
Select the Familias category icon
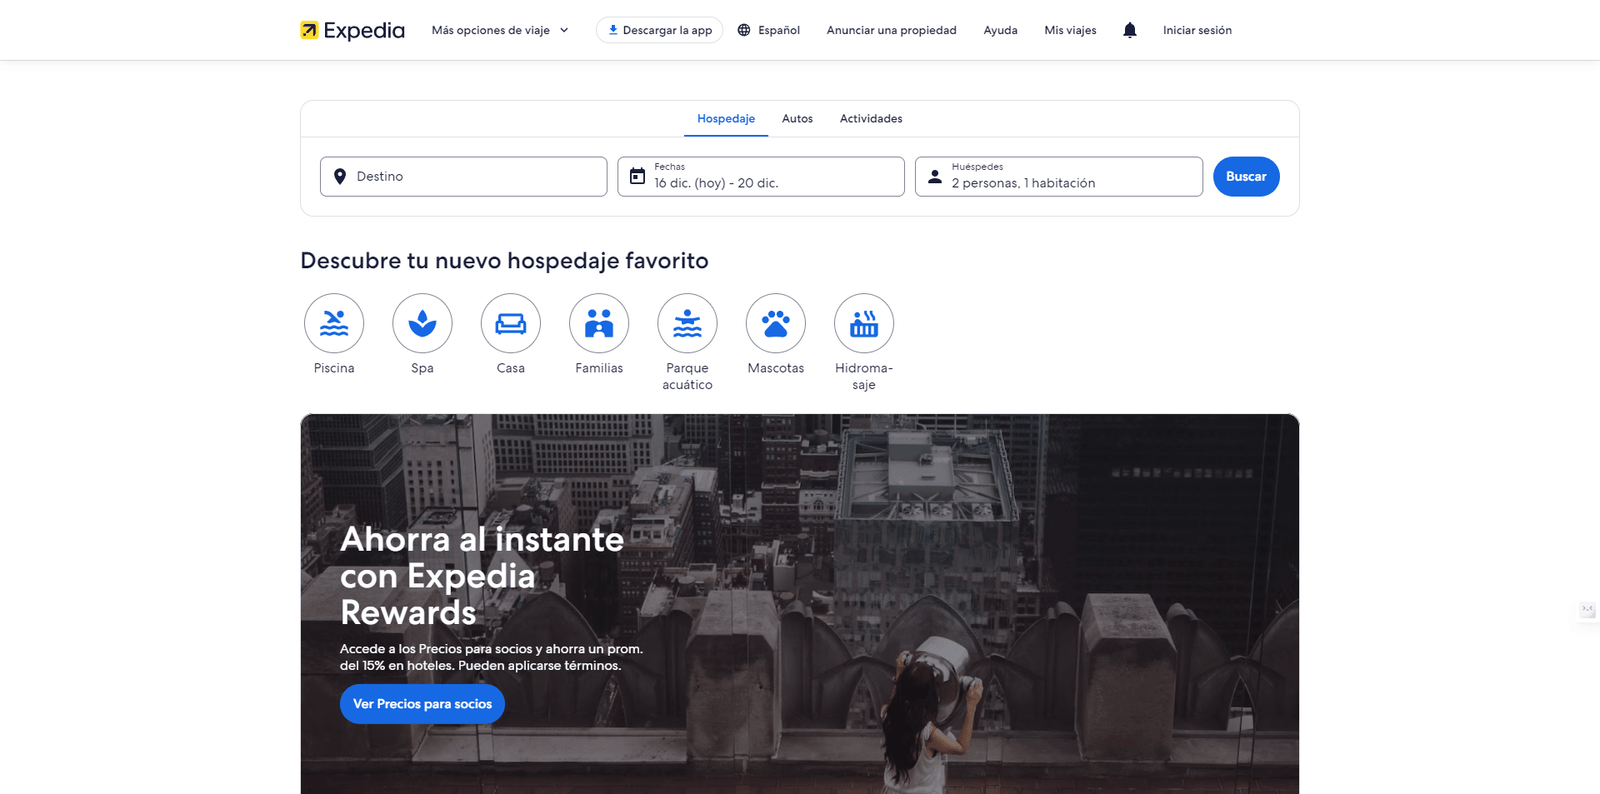[x=599, y=323]
